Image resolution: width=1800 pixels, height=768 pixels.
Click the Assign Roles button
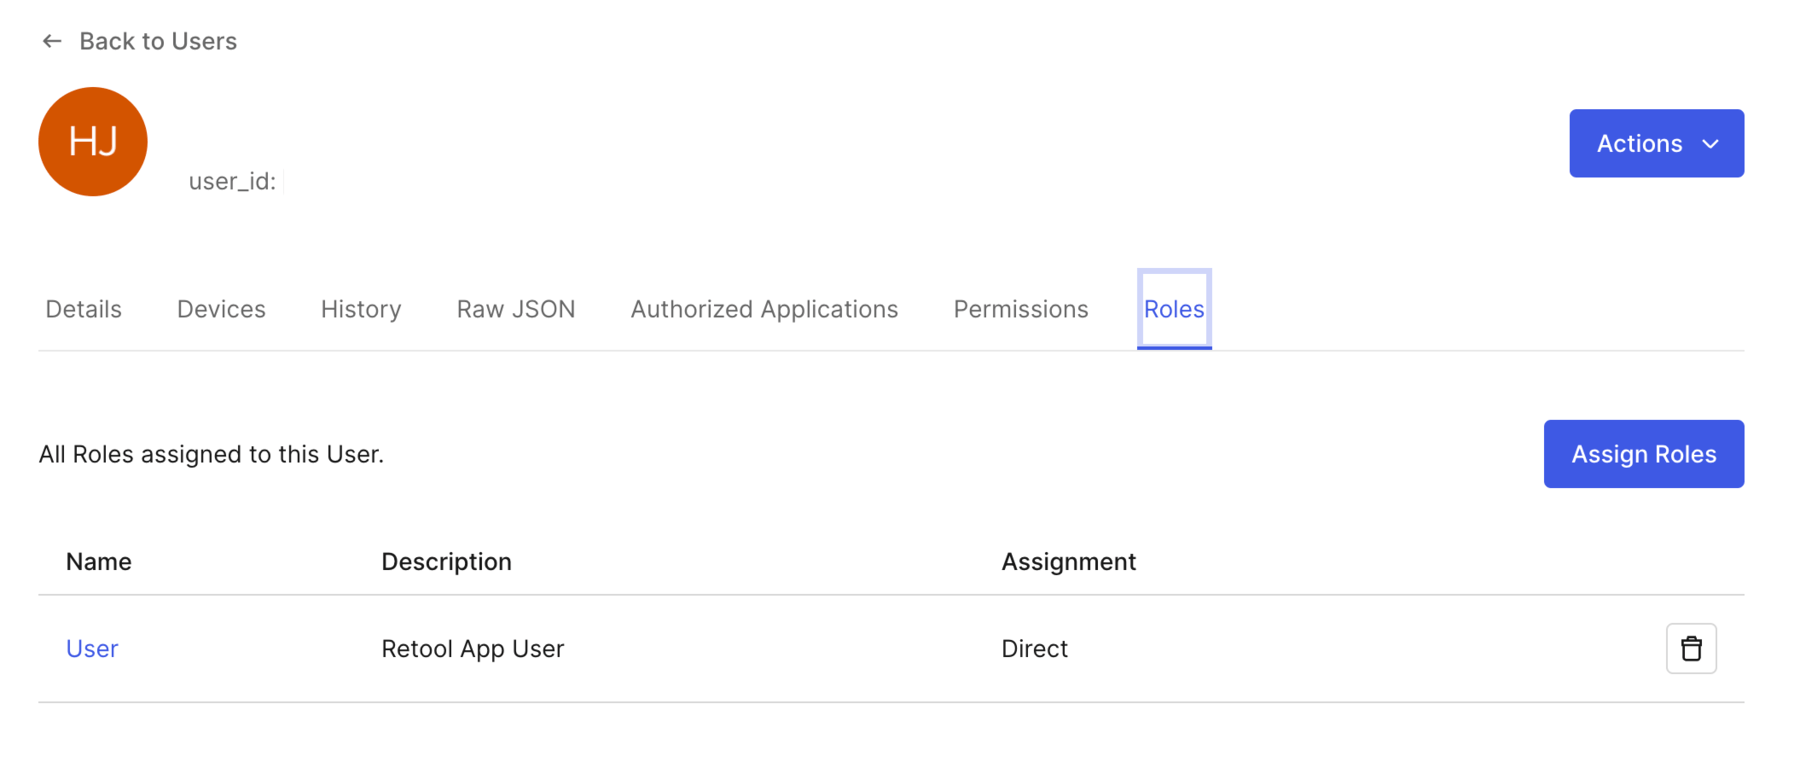point(1643,454)
